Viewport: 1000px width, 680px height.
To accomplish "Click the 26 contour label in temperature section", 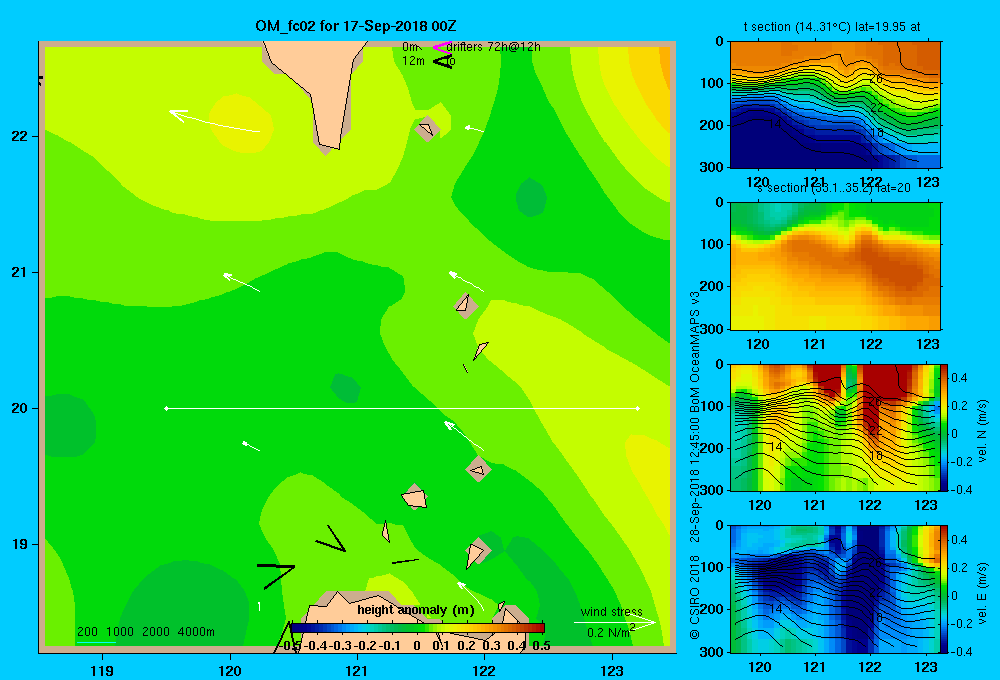I will point(876,79).
